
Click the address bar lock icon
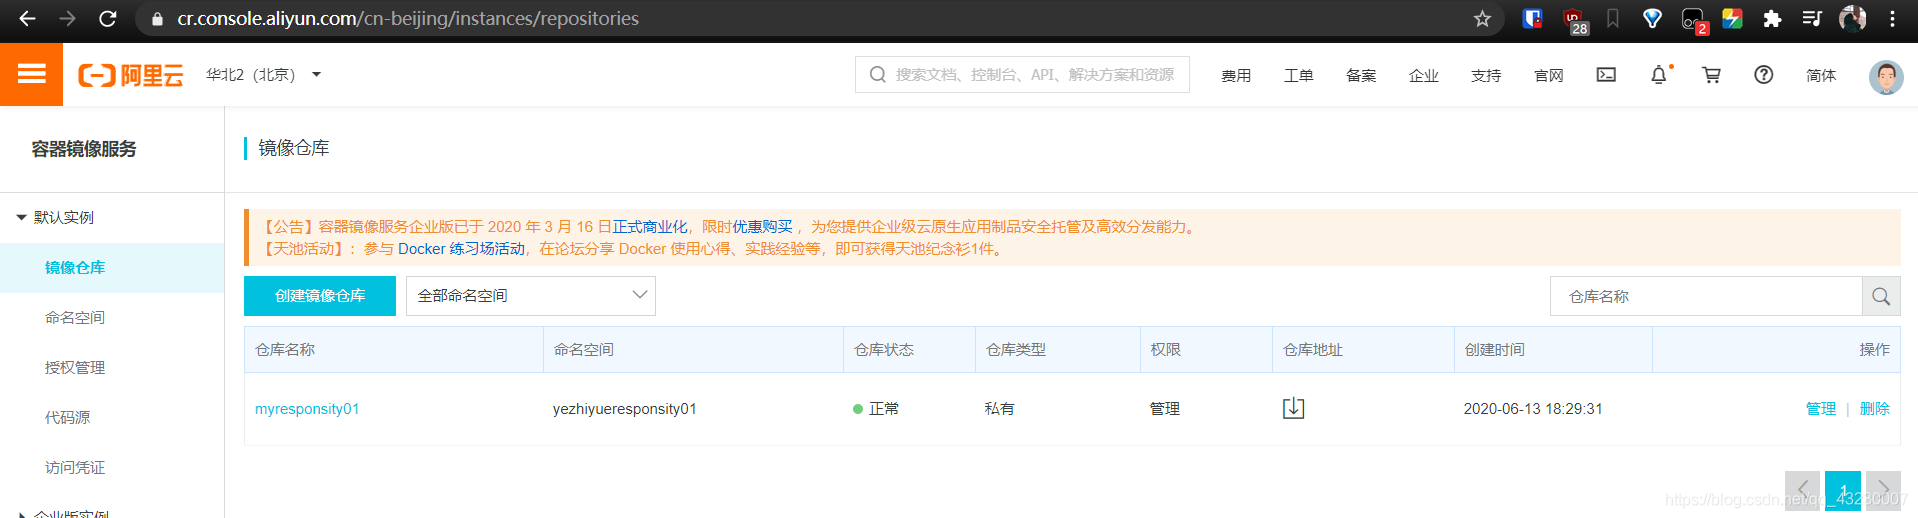(x=157, y=19)
